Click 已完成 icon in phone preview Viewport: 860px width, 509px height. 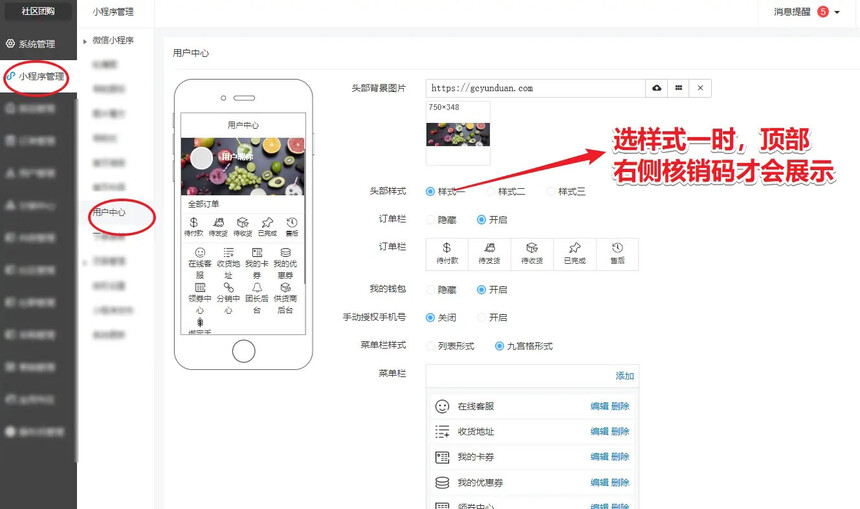pyautogui.click(x=267, y=222)
